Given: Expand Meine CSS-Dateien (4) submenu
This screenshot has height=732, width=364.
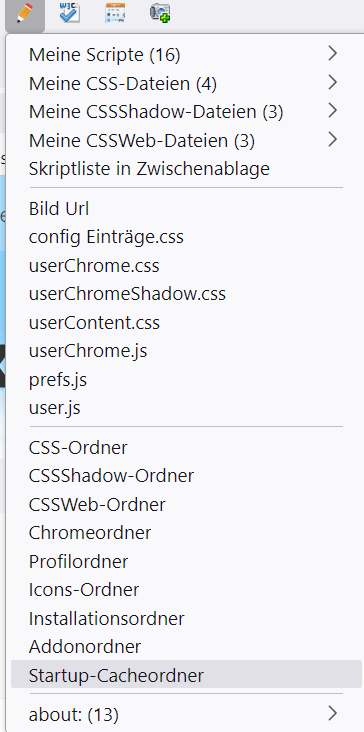Looking at the screenshot, I should coord(186,84).
